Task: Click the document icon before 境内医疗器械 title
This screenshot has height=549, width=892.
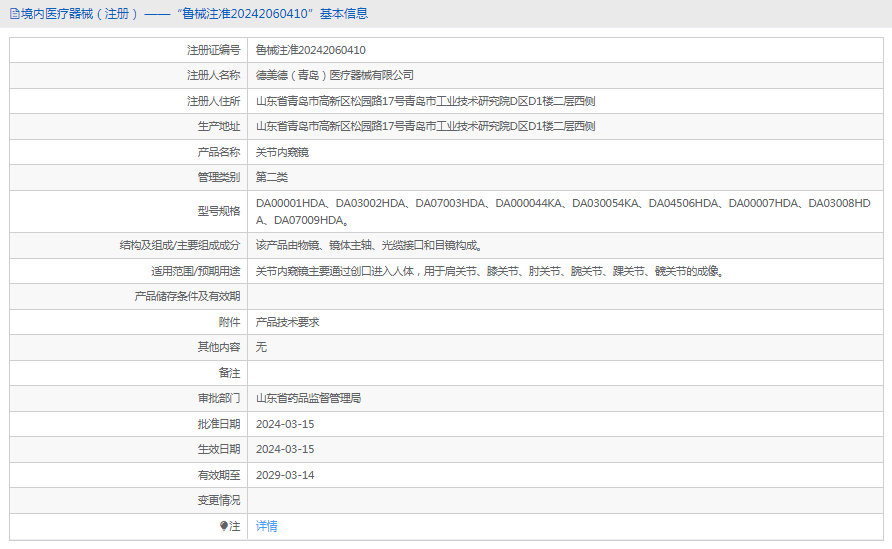Action: pos(15,14)
